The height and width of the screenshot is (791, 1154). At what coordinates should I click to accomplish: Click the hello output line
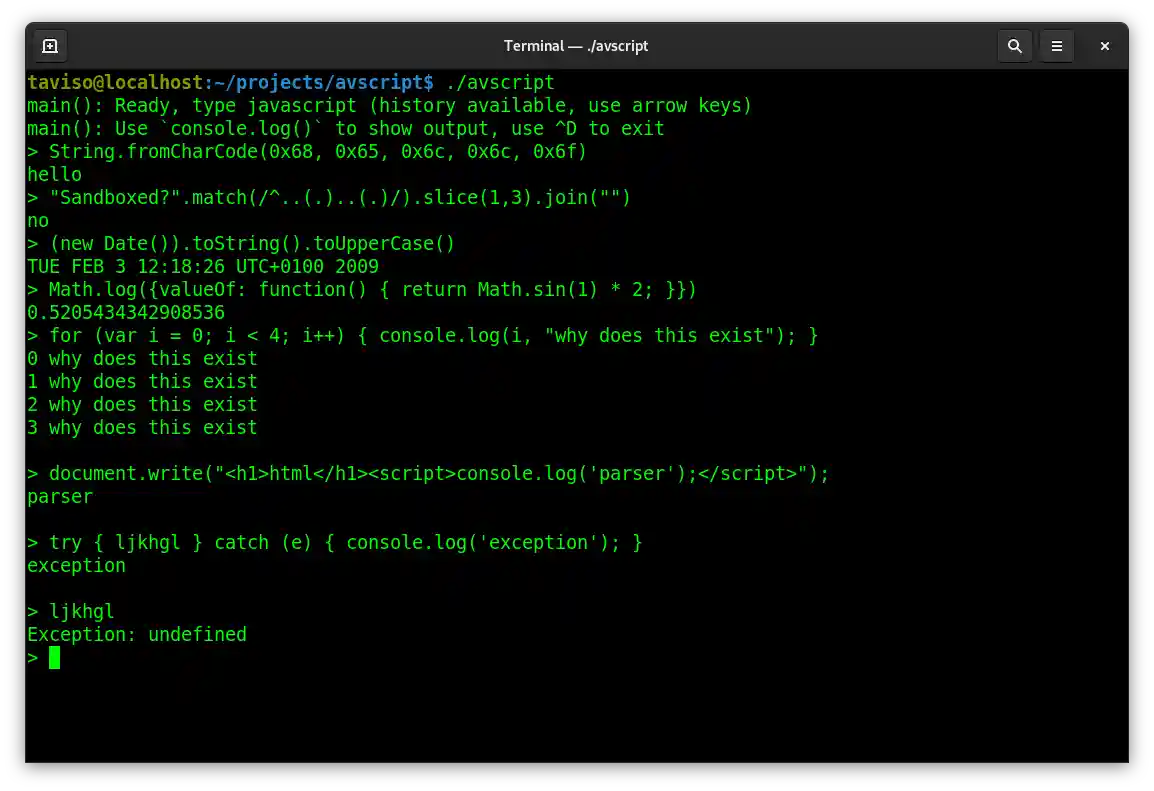pos(54,174)
